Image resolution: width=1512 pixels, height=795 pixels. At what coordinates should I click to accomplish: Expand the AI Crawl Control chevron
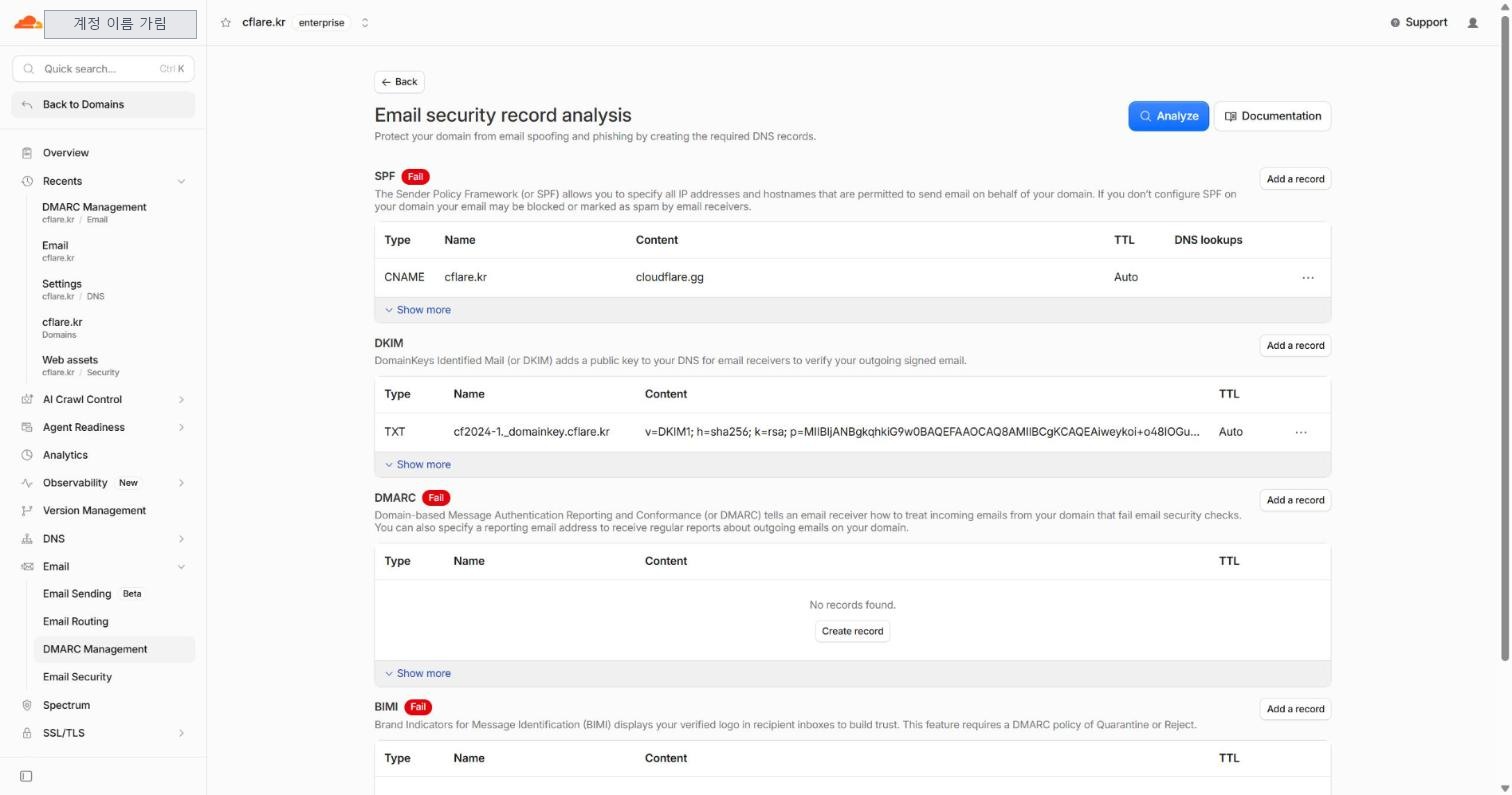click(x=181, y=399)
